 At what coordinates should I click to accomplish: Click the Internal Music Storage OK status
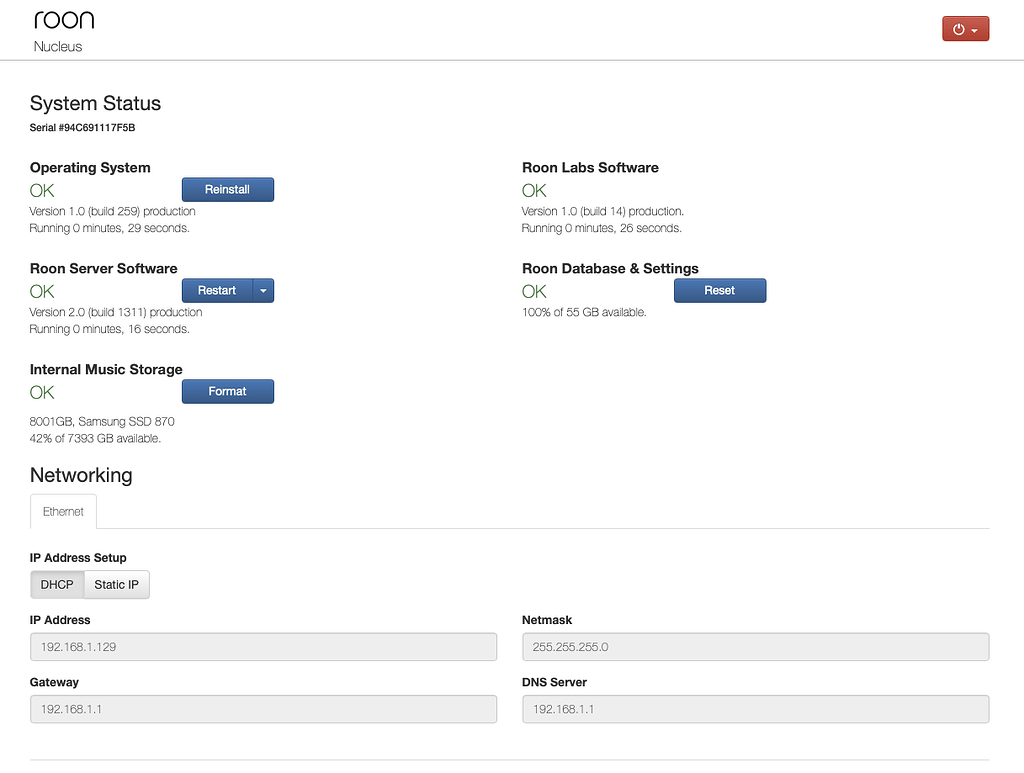click(42, 392)
